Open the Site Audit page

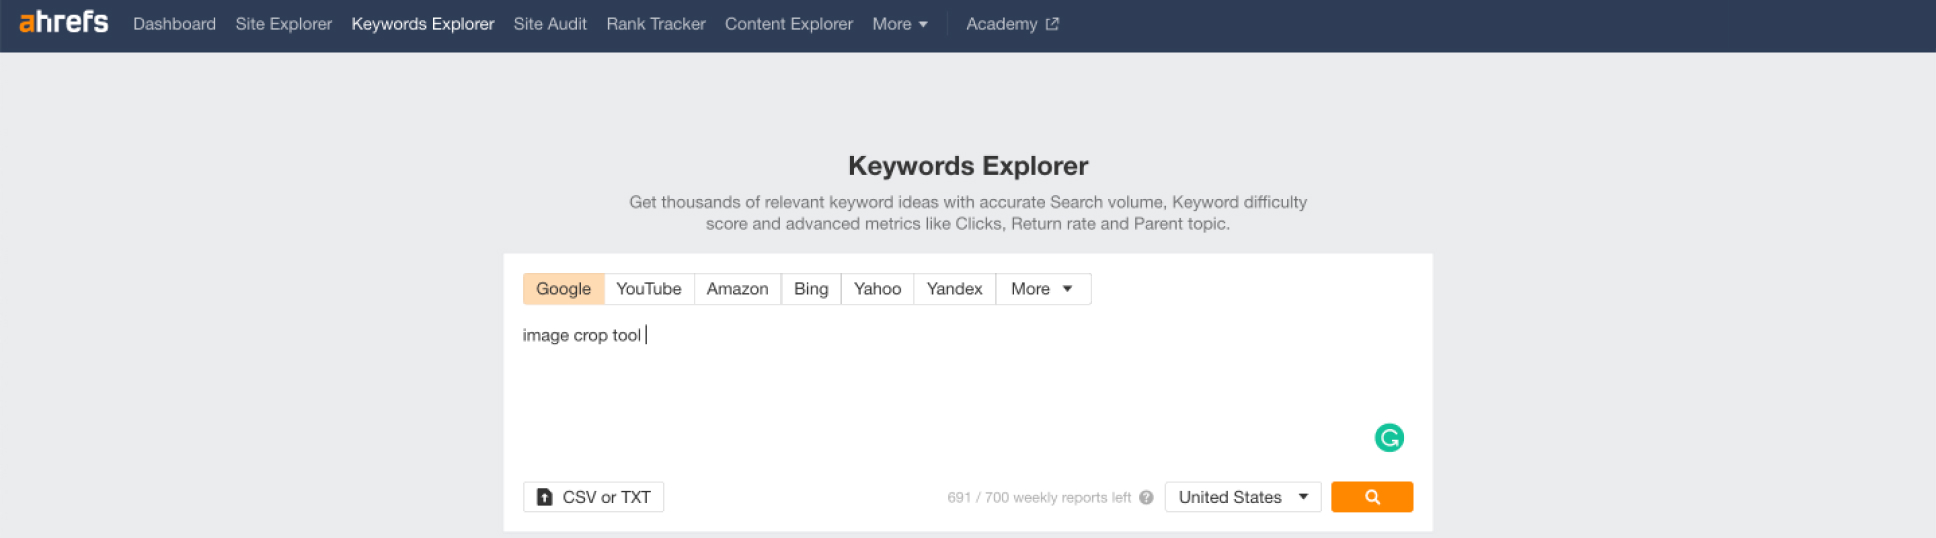point(550,24)
